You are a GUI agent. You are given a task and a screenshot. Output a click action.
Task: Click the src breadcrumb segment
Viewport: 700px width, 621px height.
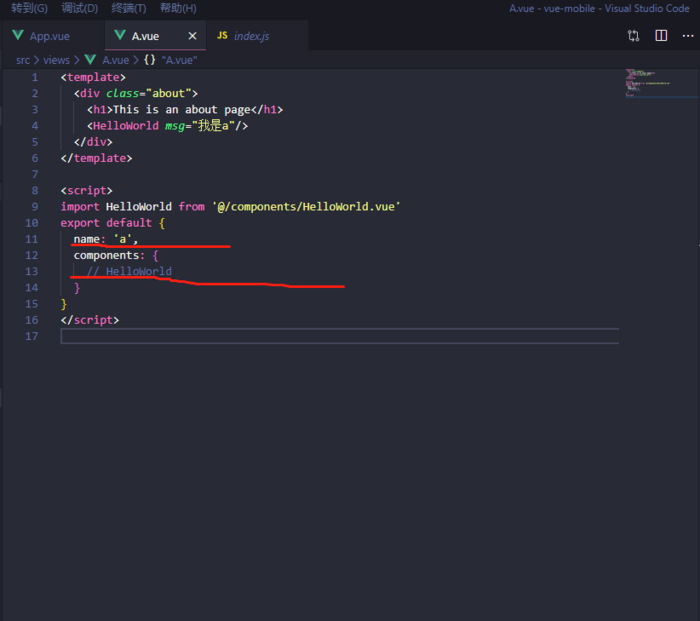pos(23,60)
